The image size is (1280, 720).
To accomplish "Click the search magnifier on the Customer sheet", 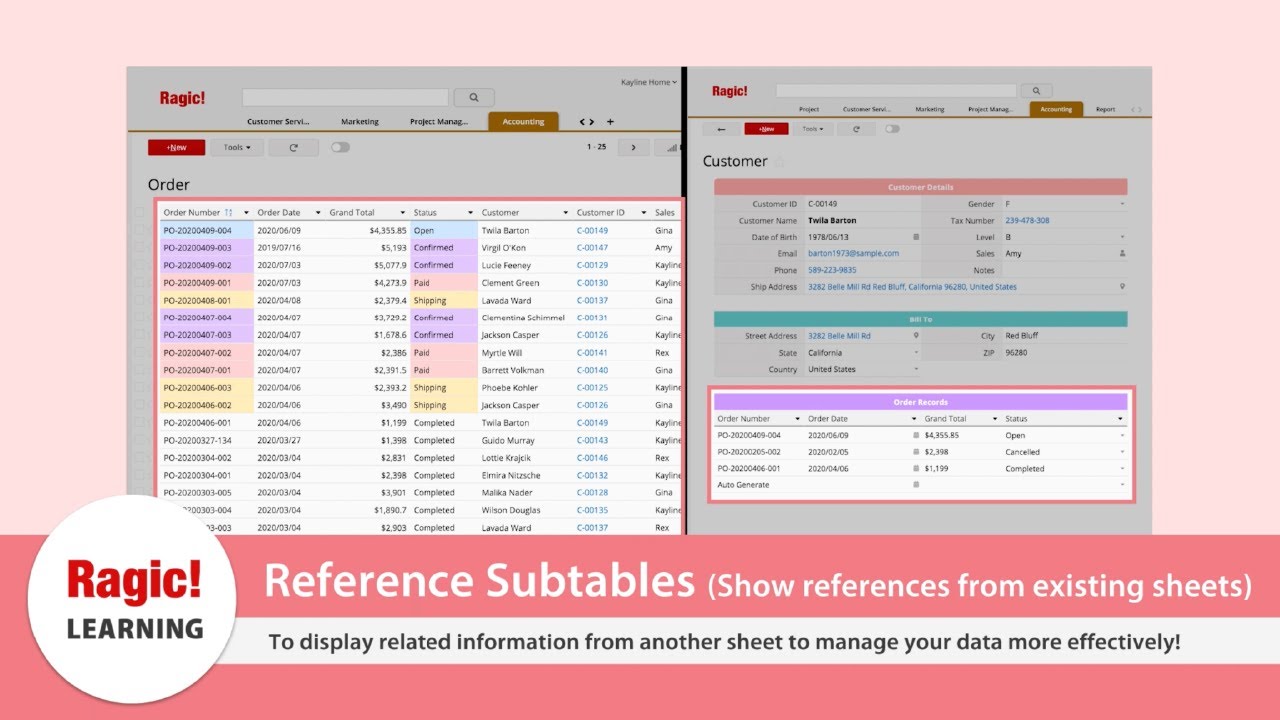I will pos(1037,90).
